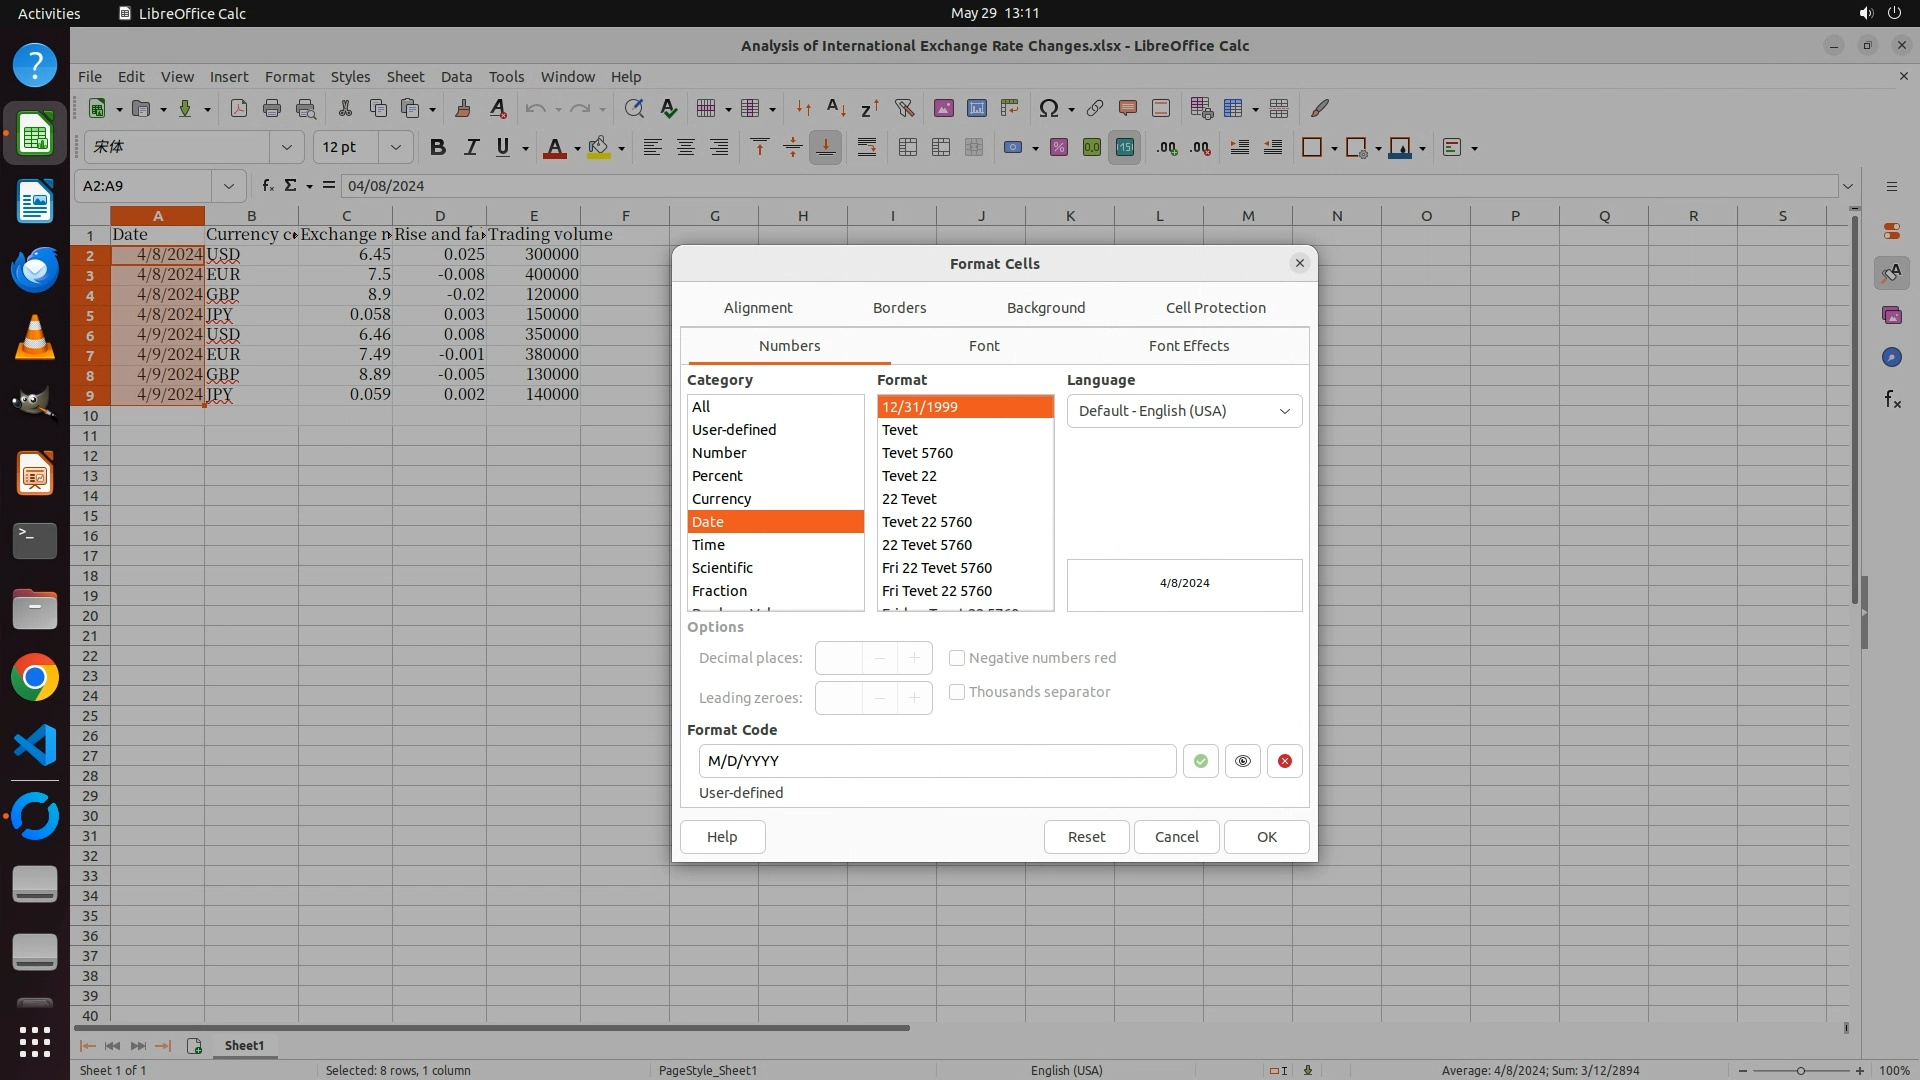Open the Language dropdown in Format Cells
The image size is (1920, 1080).
pyautogui.click(x=1184, y=411)
